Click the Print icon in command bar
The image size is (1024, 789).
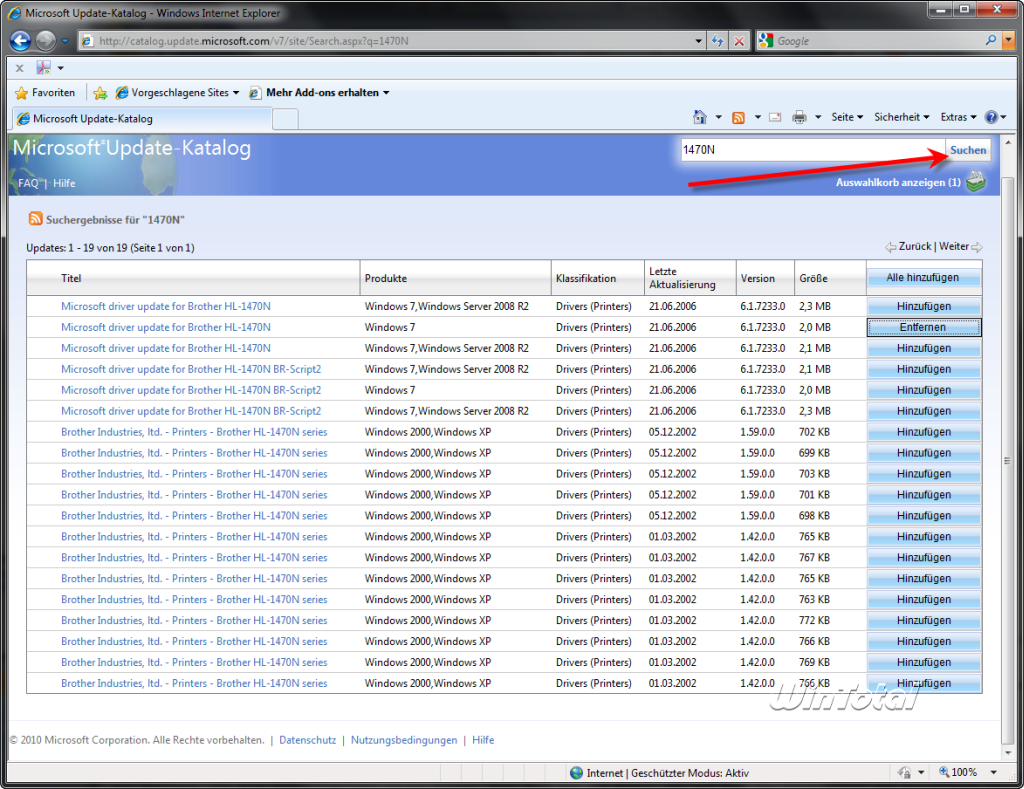point(799,118)
